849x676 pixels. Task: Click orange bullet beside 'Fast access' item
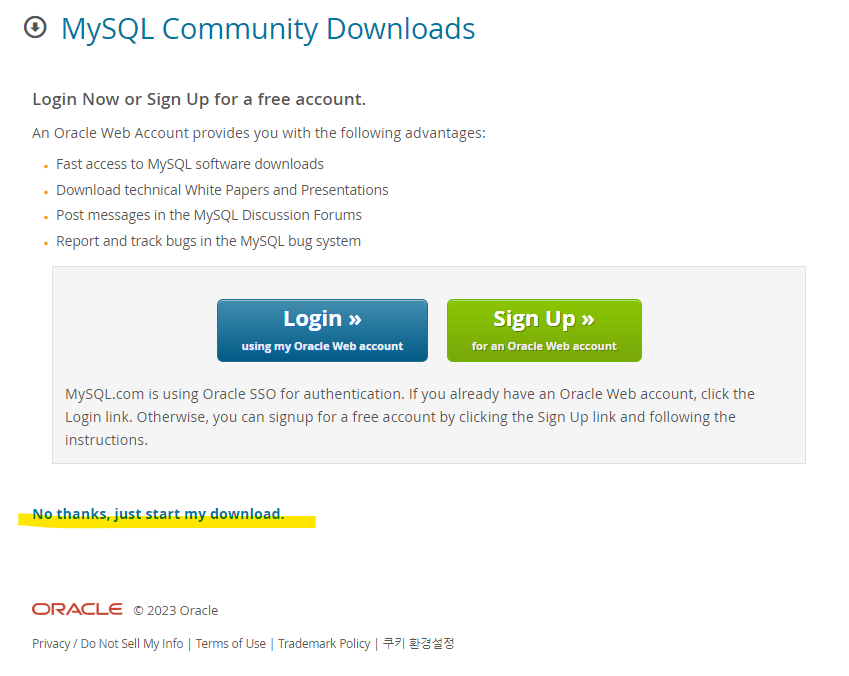coord(46,166)
